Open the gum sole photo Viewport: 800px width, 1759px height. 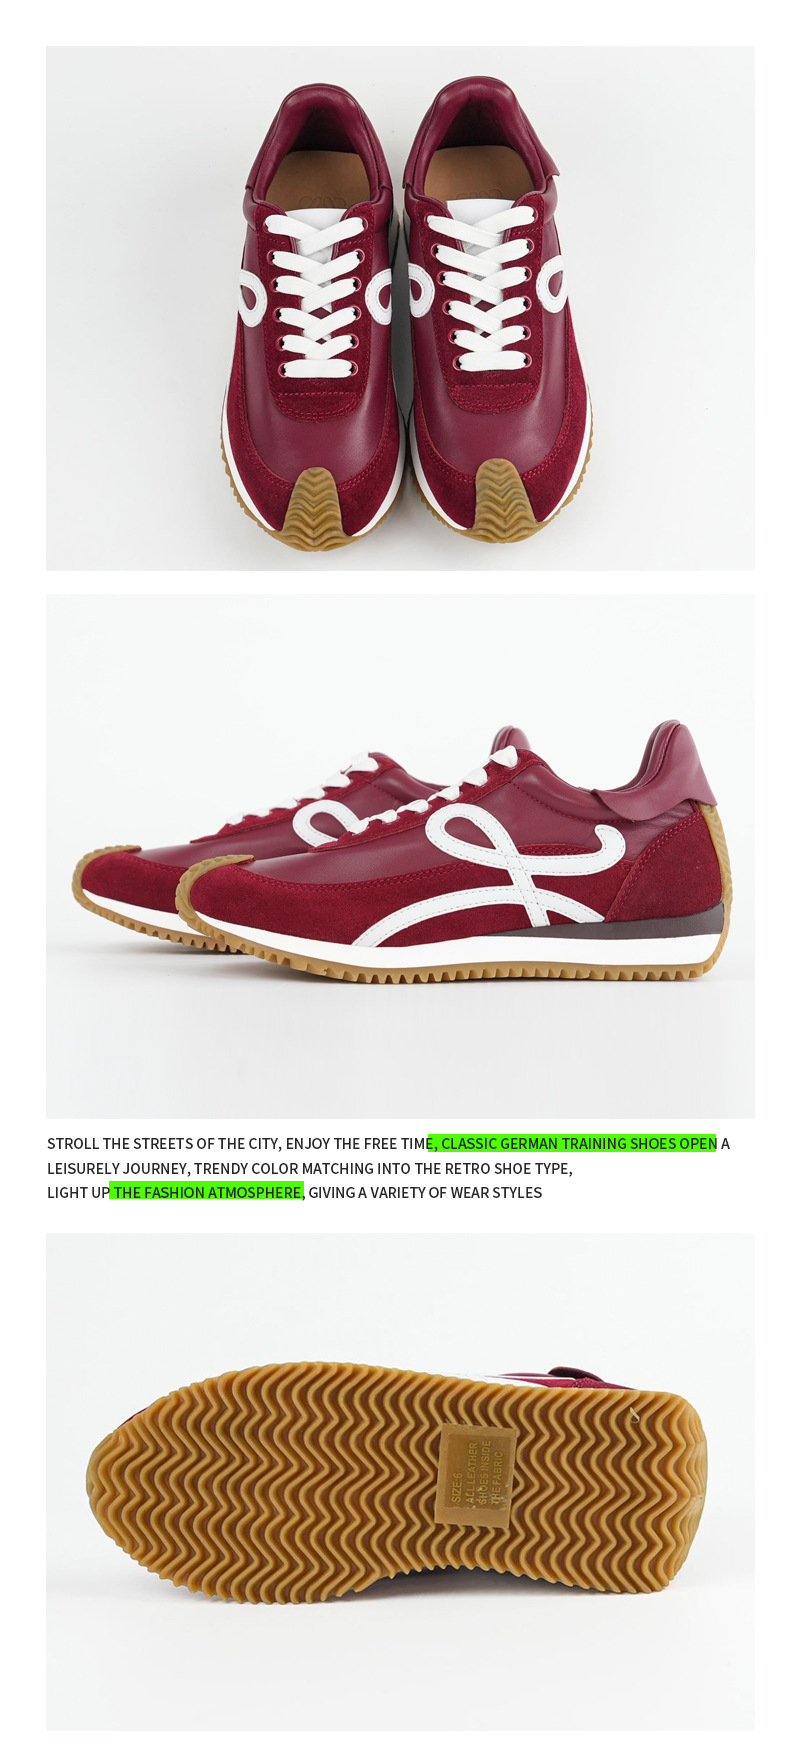(400, 1481)
